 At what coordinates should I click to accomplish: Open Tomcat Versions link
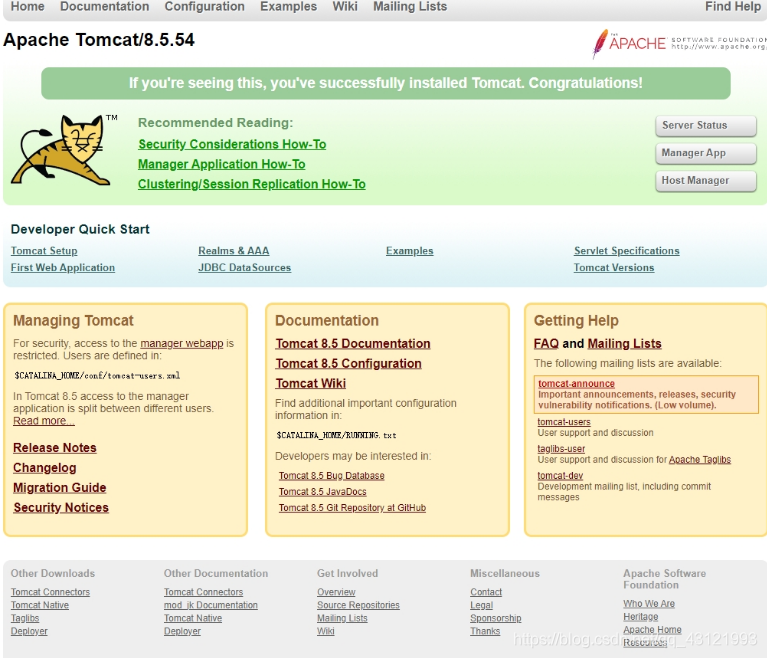(x=614, y=268)
